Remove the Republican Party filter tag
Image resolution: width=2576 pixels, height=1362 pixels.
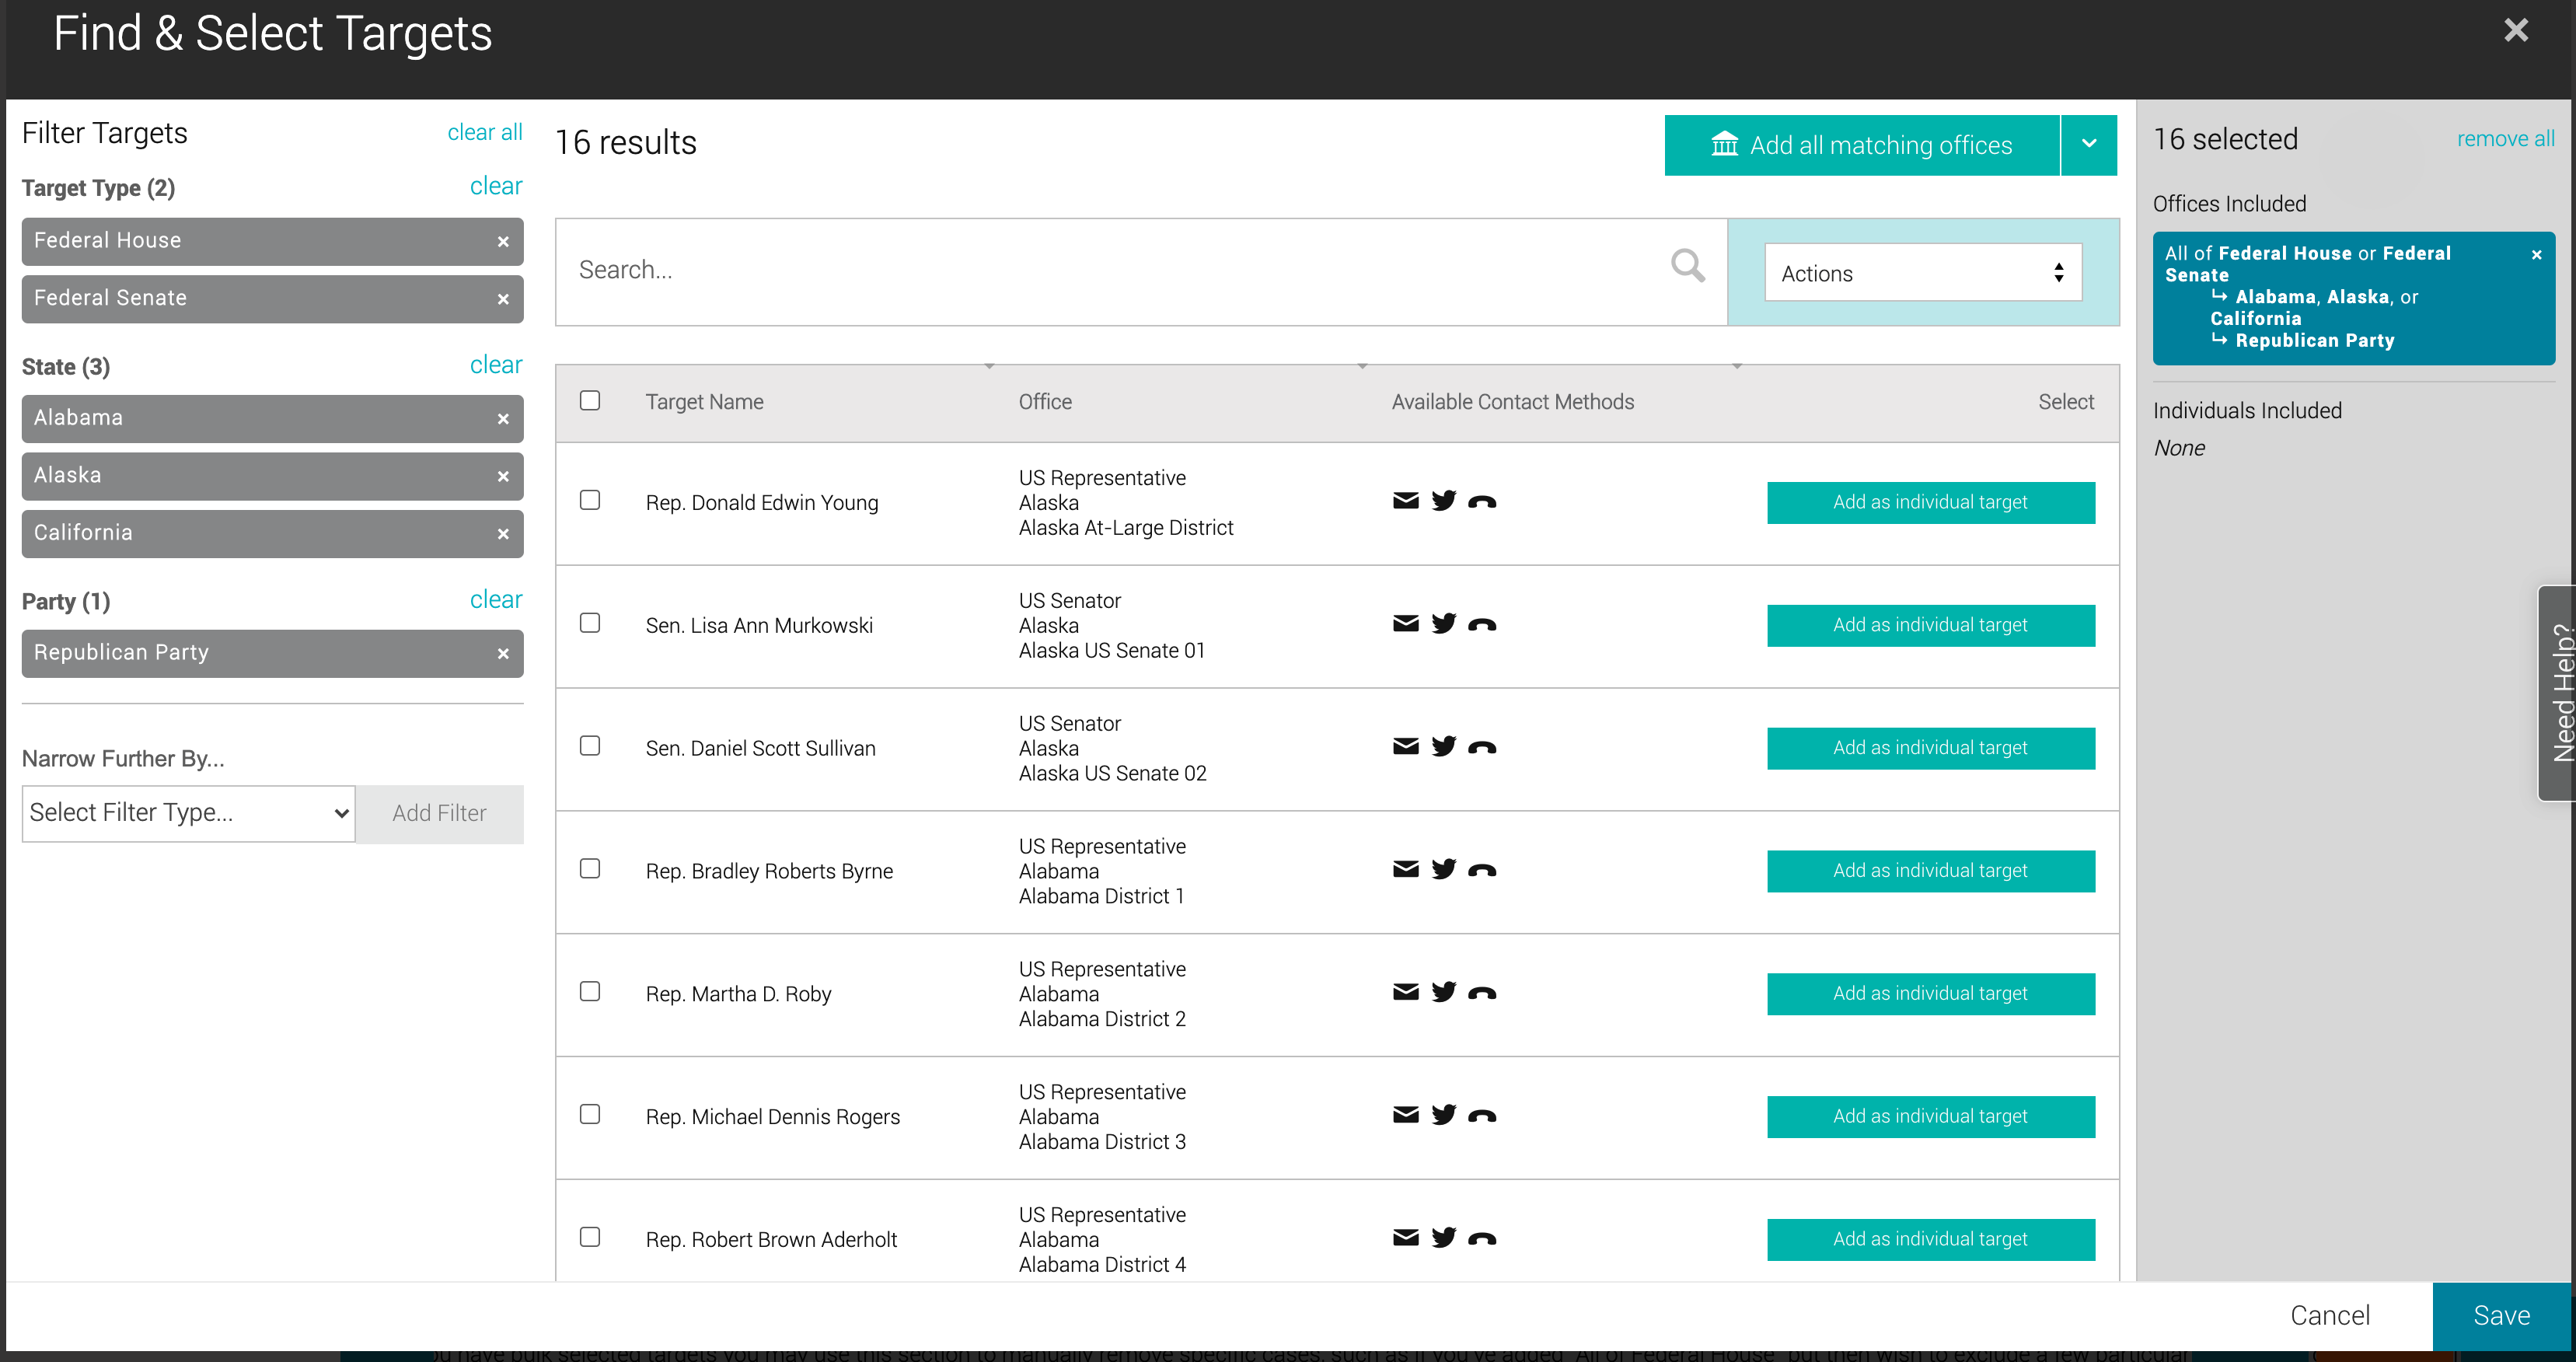(503, 653)
